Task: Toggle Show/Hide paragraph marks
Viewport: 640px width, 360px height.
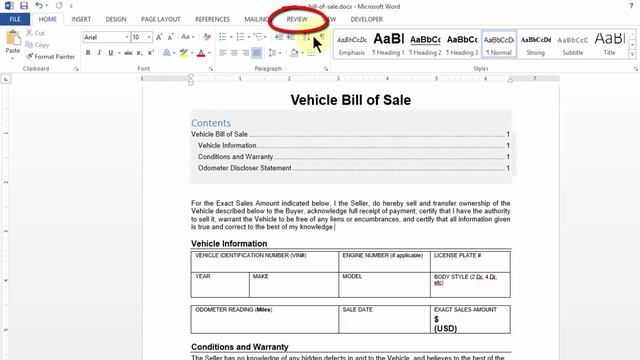Action: [322, 37]
